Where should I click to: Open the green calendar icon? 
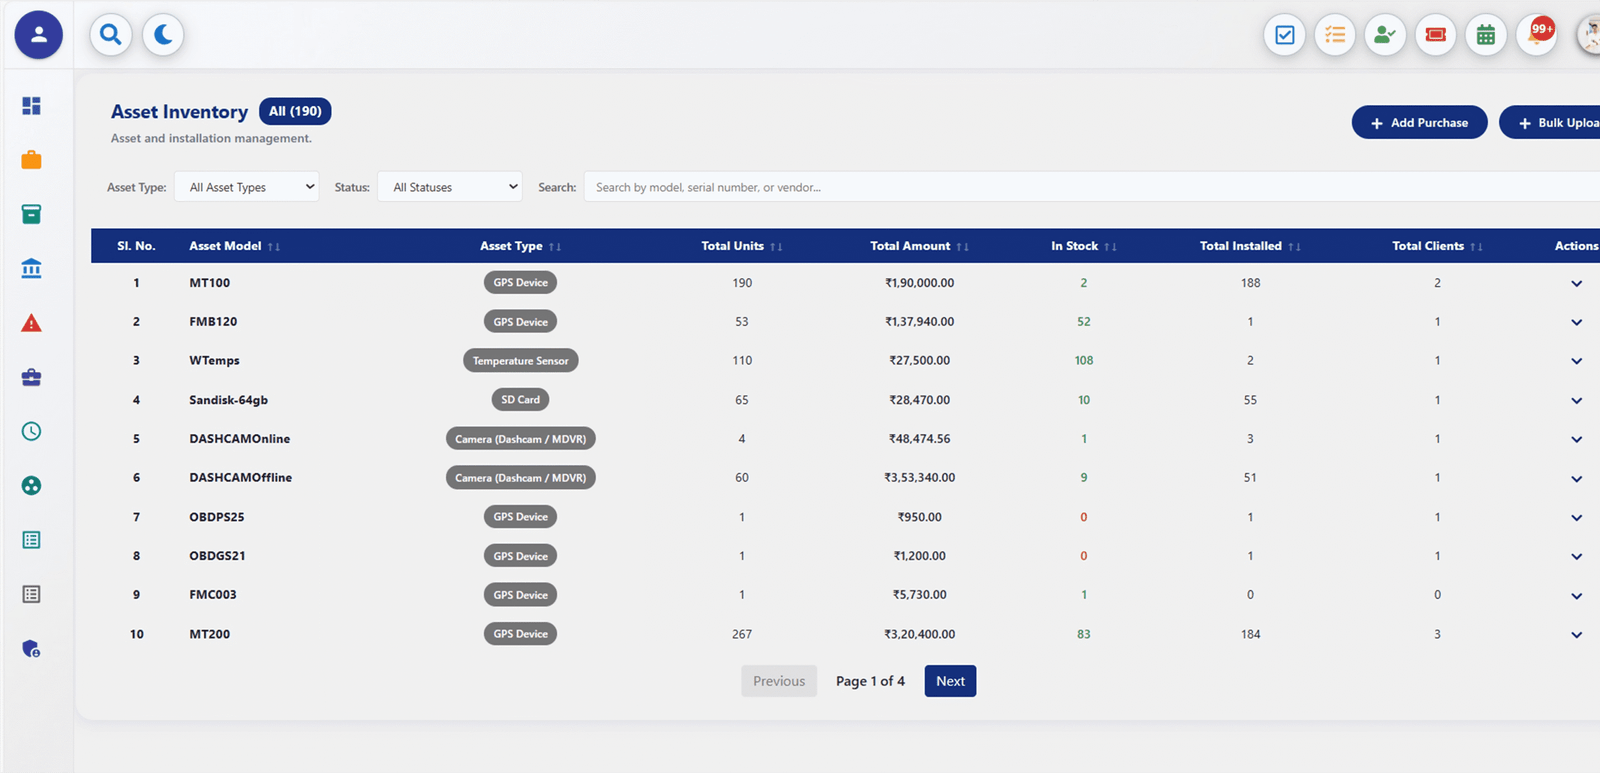pos(1485,35)
